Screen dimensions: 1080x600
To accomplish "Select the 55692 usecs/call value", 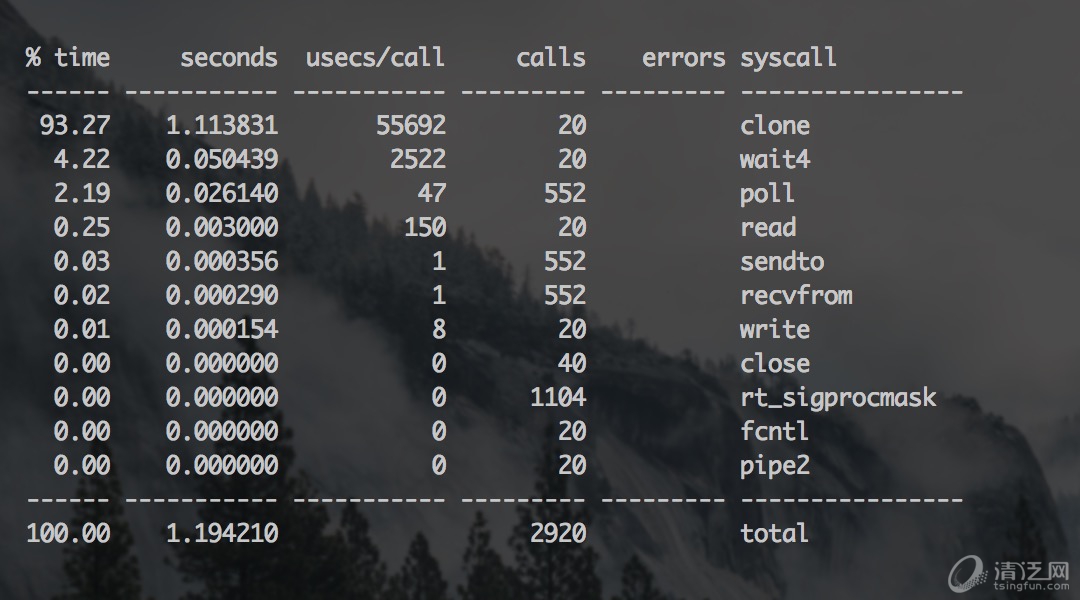I will click(411, 126).
